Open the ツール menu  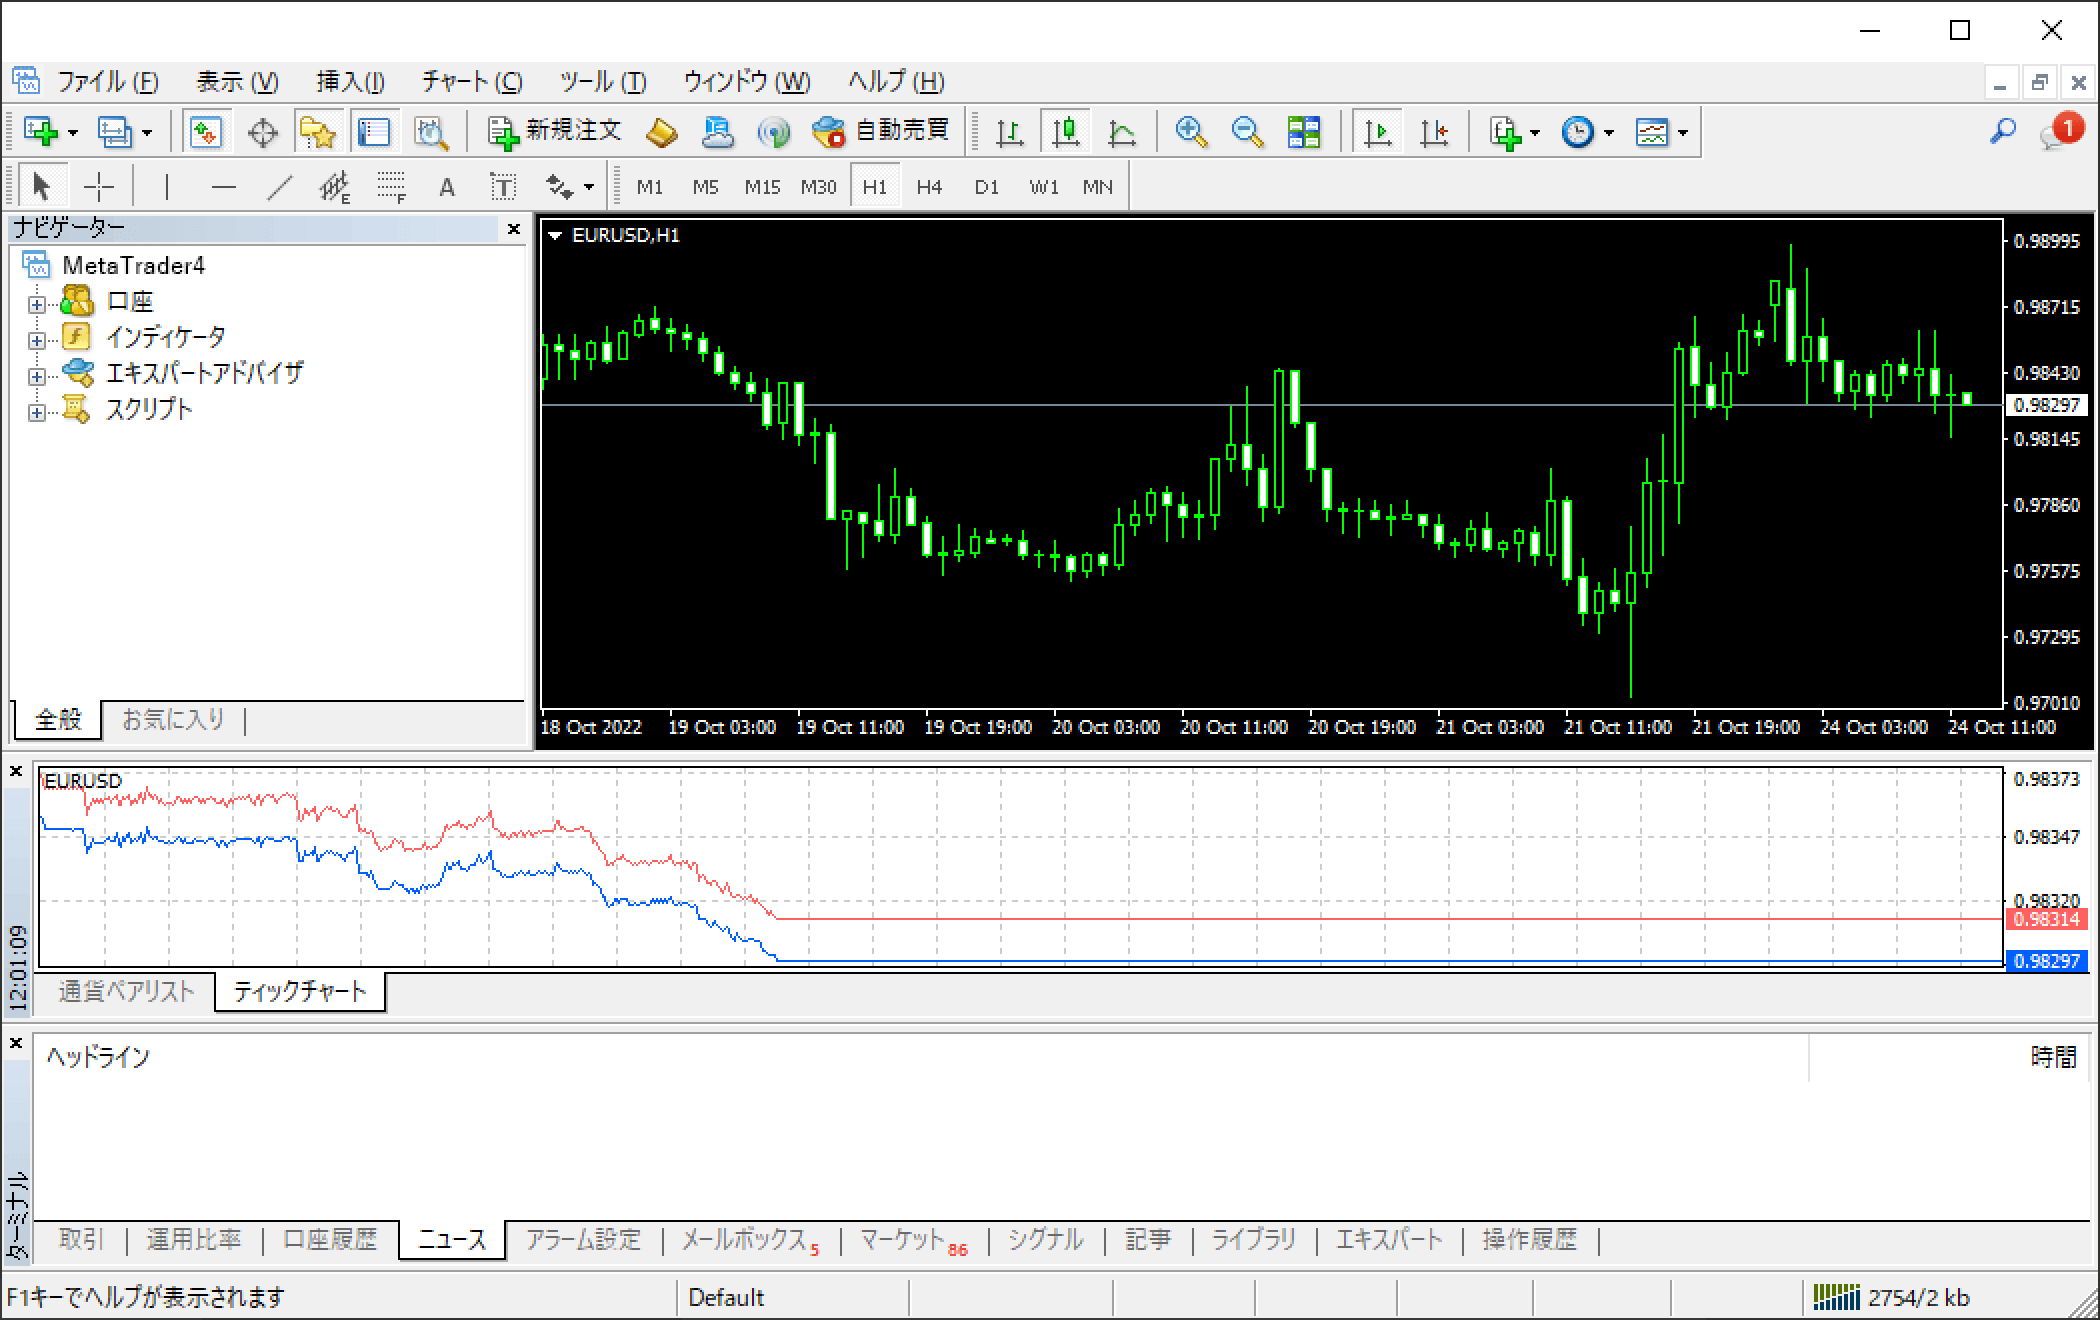tap(603, 82)
